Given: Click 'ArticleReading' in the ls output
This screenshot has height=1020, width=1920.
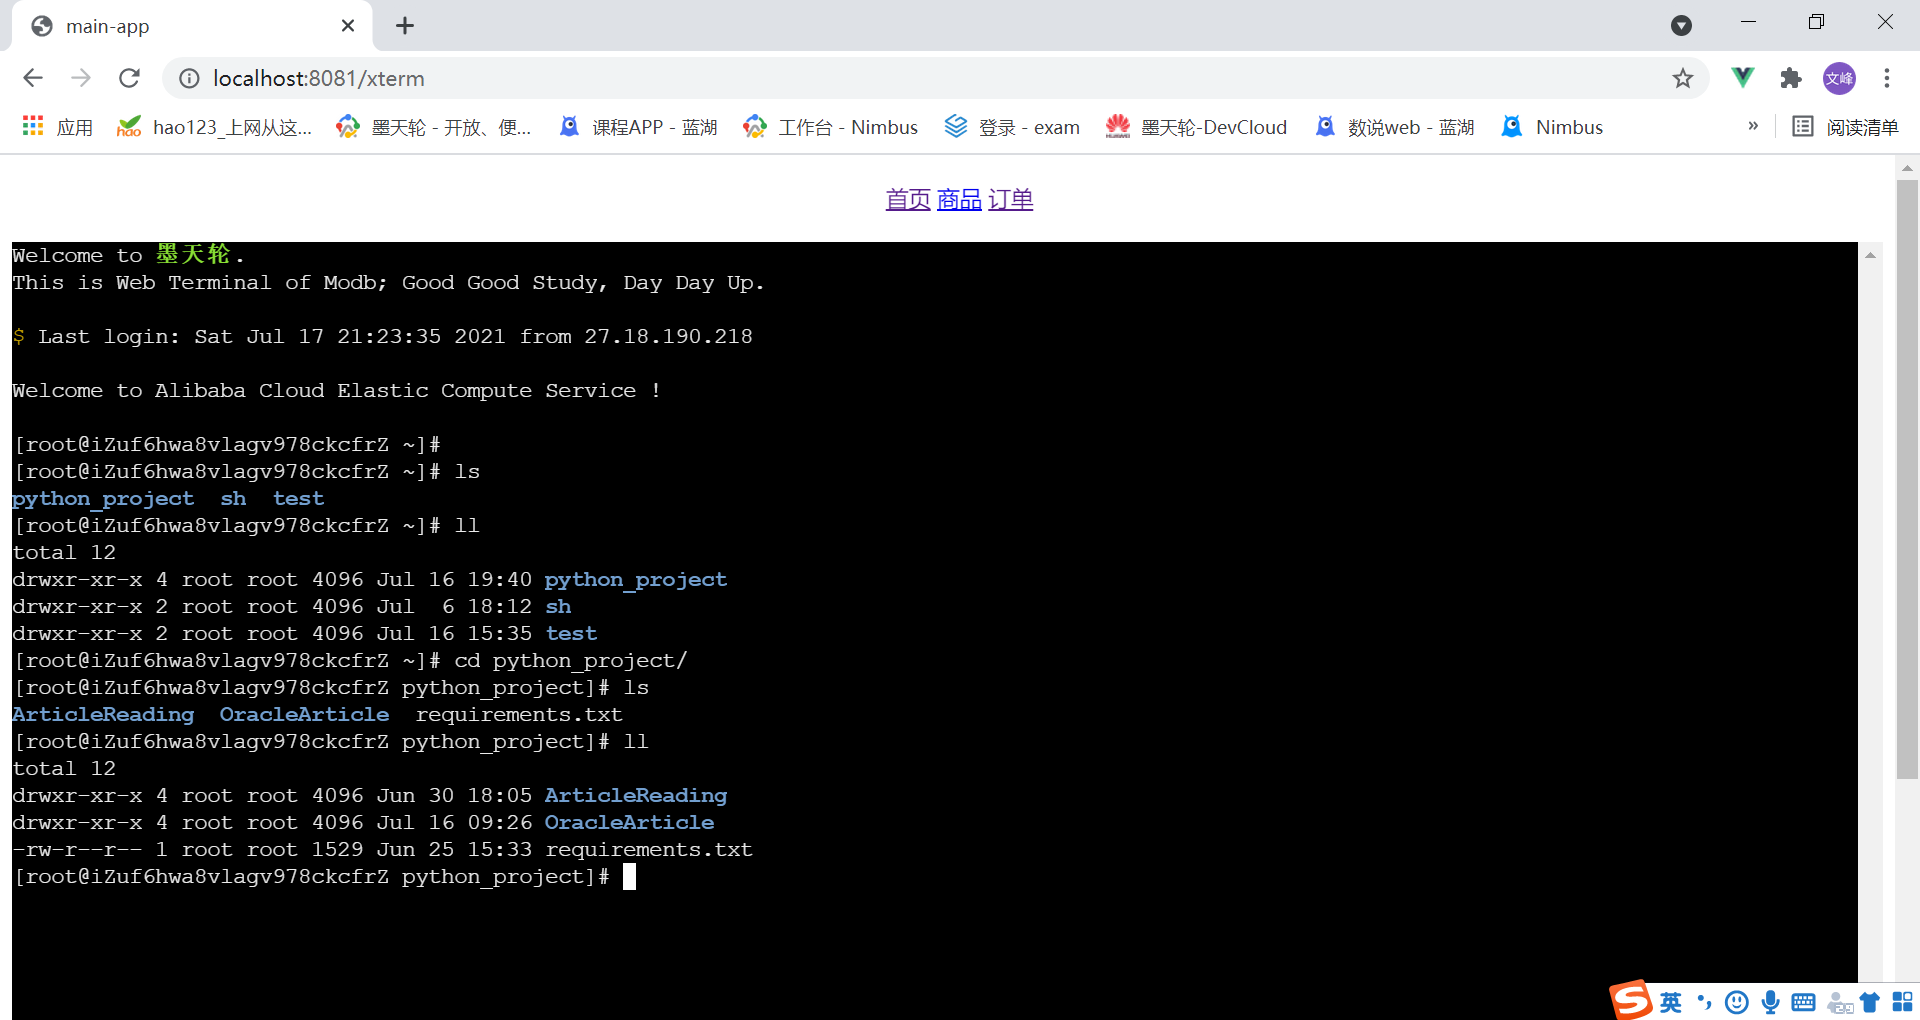Looking at the screenshot, I should [x=103, y=715].
